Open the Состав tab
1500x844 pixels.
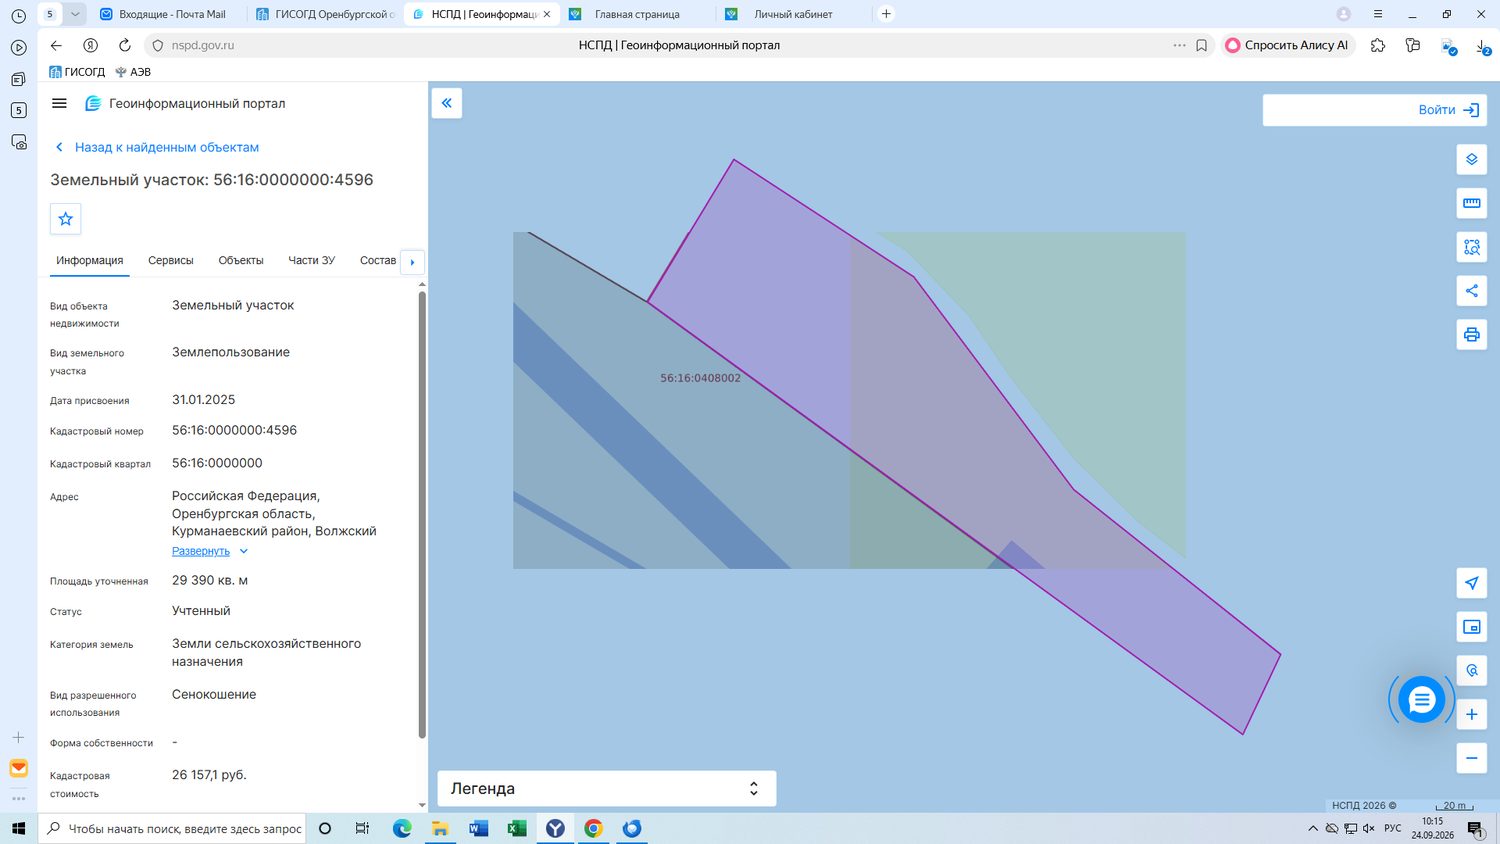click(378, 260)
